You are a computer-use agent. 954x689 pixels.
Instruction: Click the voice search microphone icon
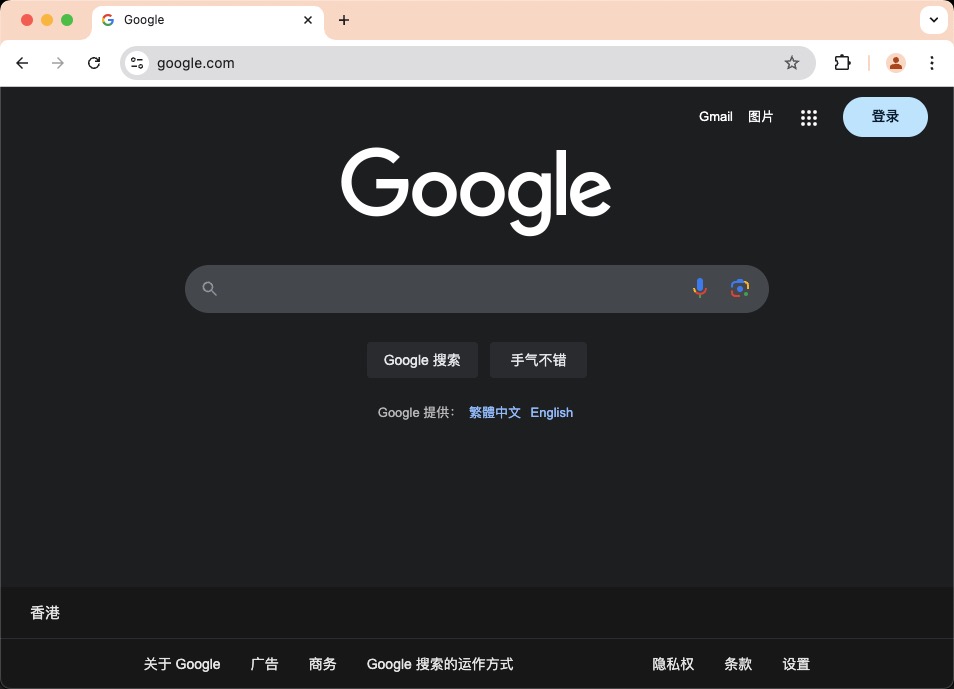(x=700, y=289)
